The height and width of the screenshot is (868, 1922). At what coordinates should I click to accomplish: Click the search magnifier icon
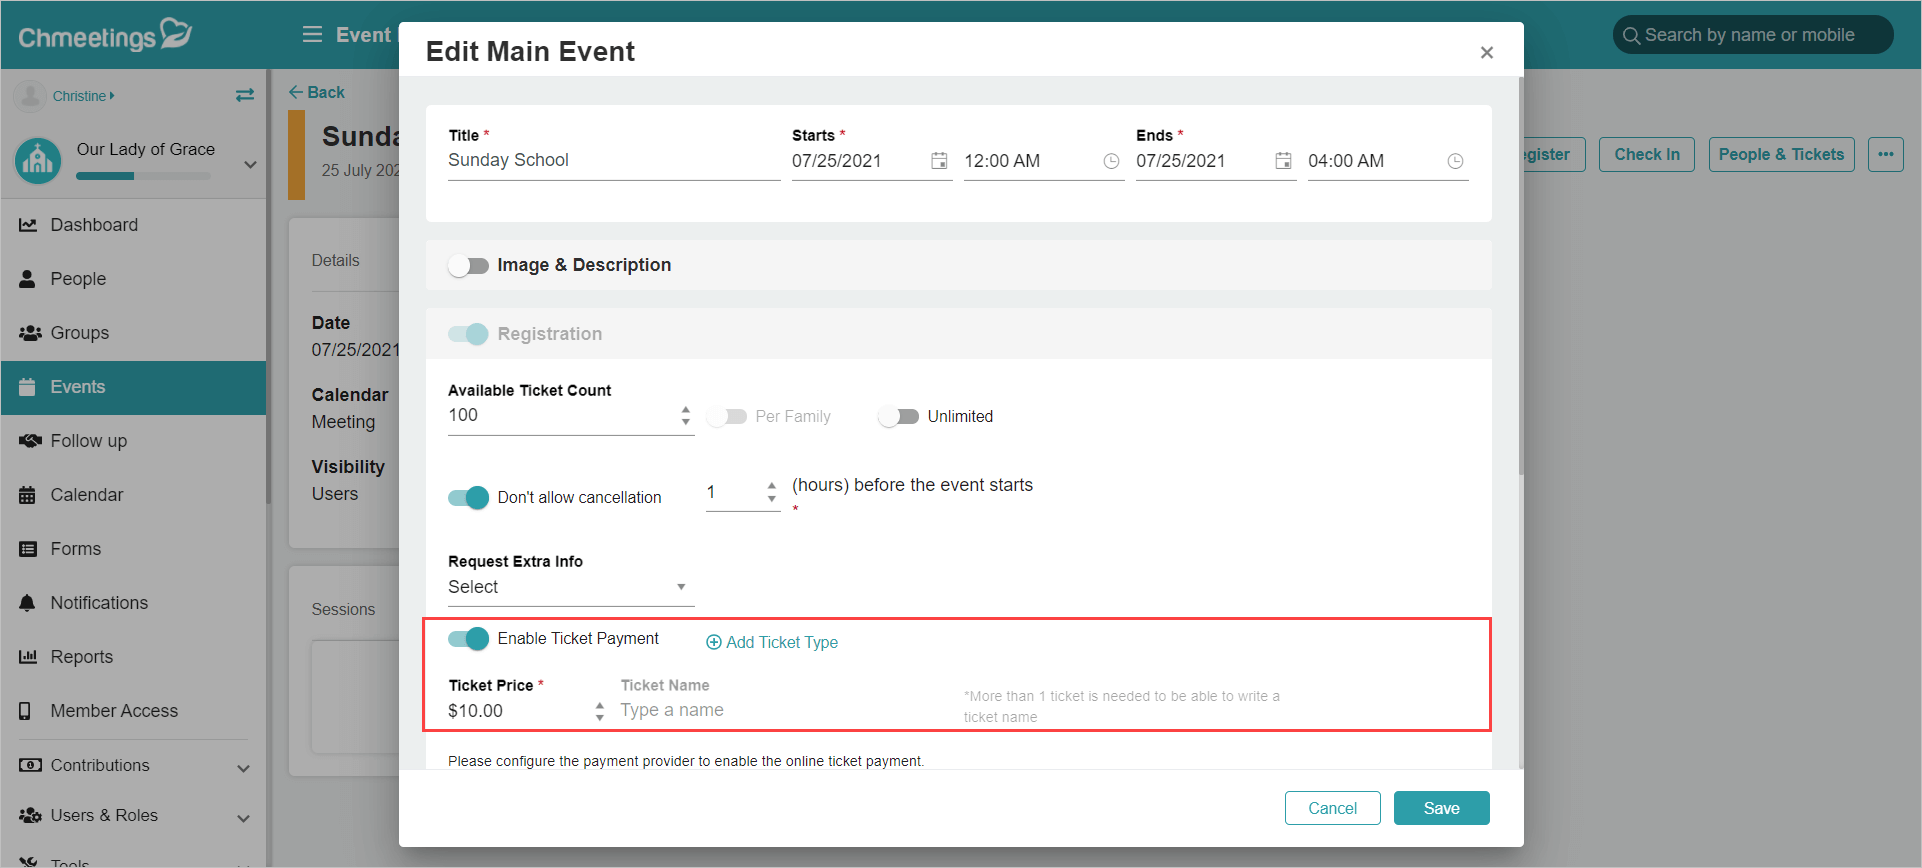point(1631,36)
